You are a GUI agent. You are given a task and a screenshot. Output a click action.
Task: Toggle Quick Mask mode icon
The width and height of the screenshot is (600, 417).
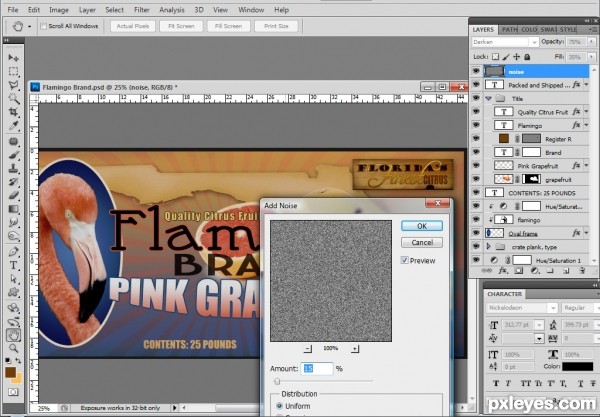click(13, 392)
